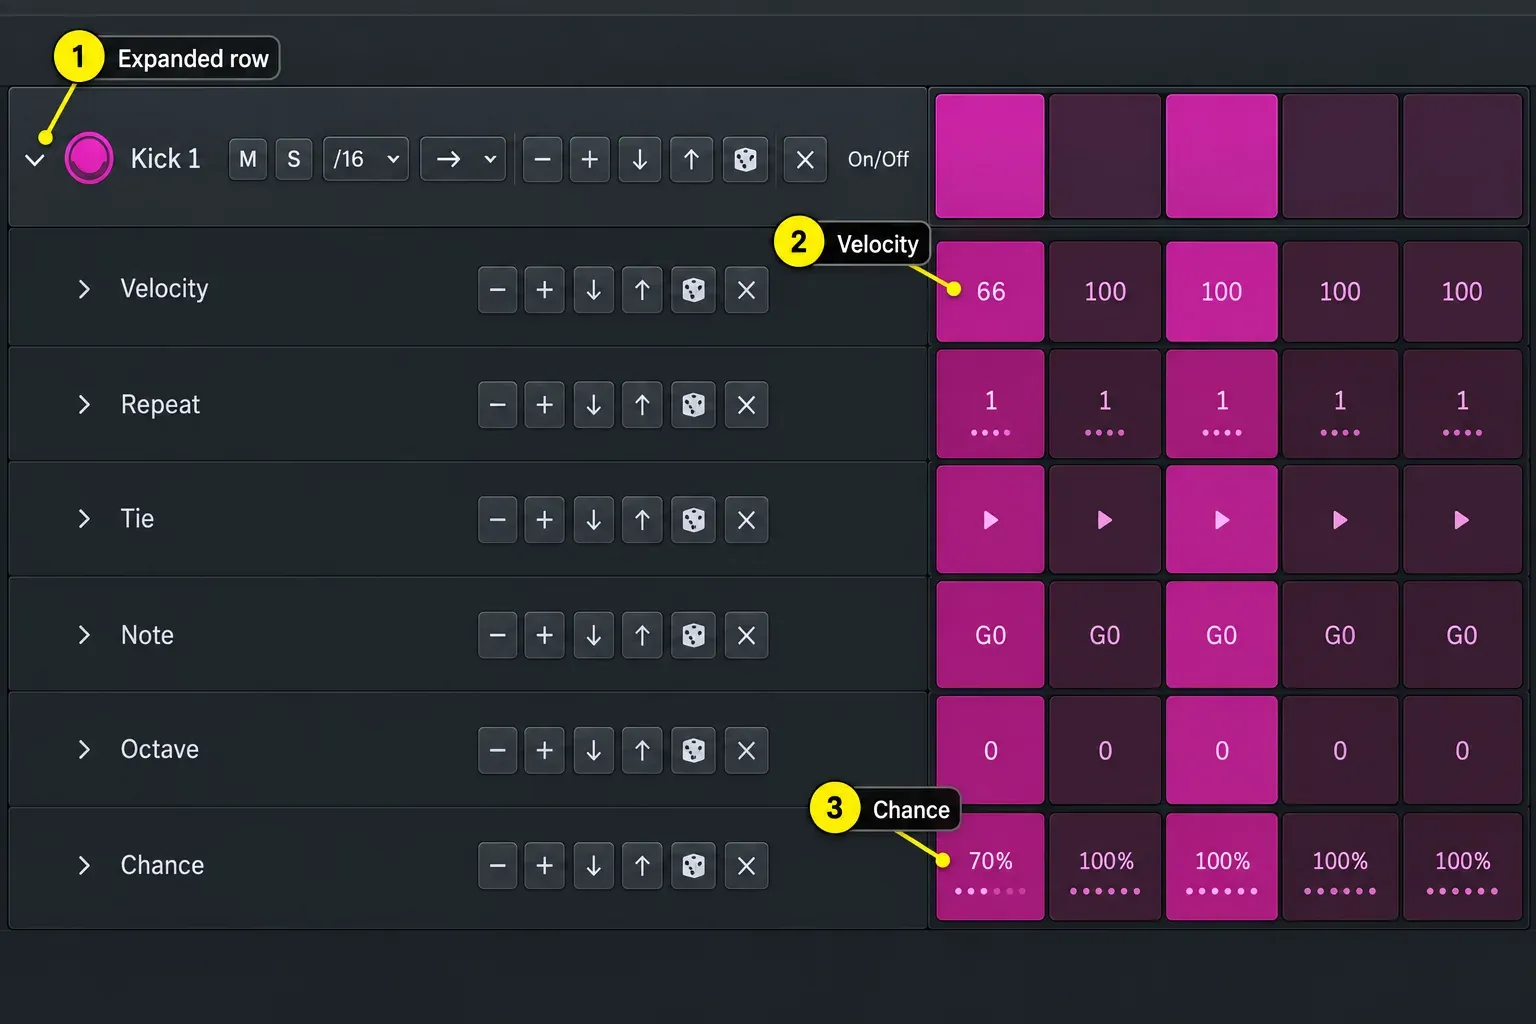This screenshot has height=1024, width=1536.
Task: Toggle the fourth On/Off step of Kick 1
Action: 1340,156
